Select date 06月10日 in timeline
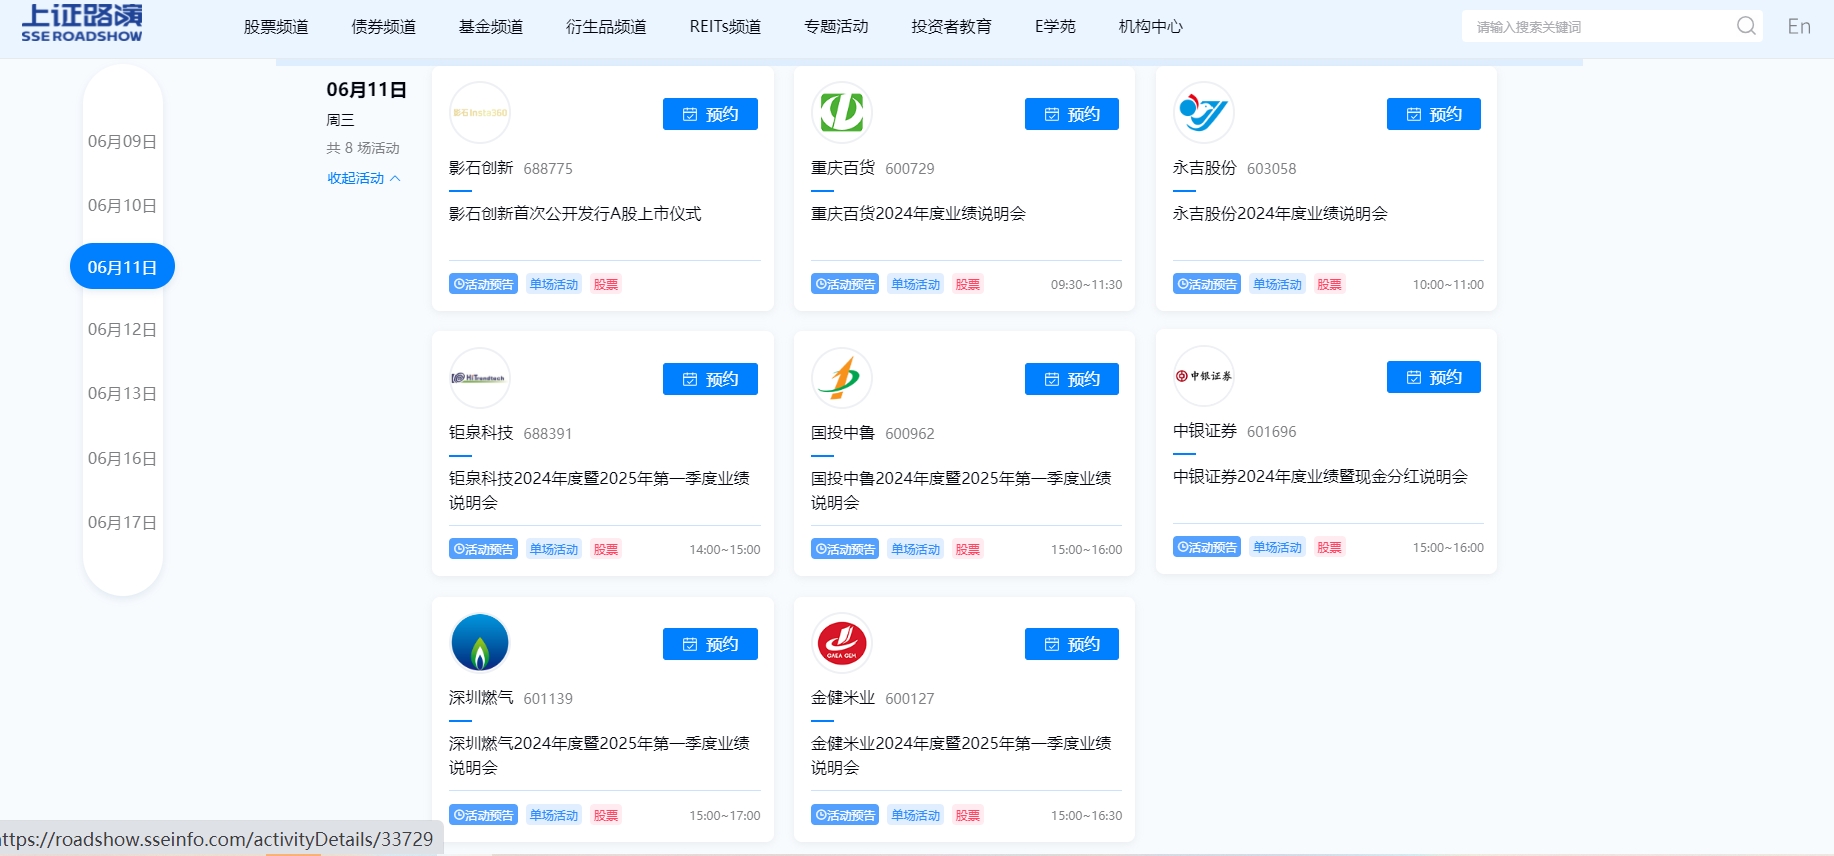This screenshot has width=1834, height=856. (122, 206)
